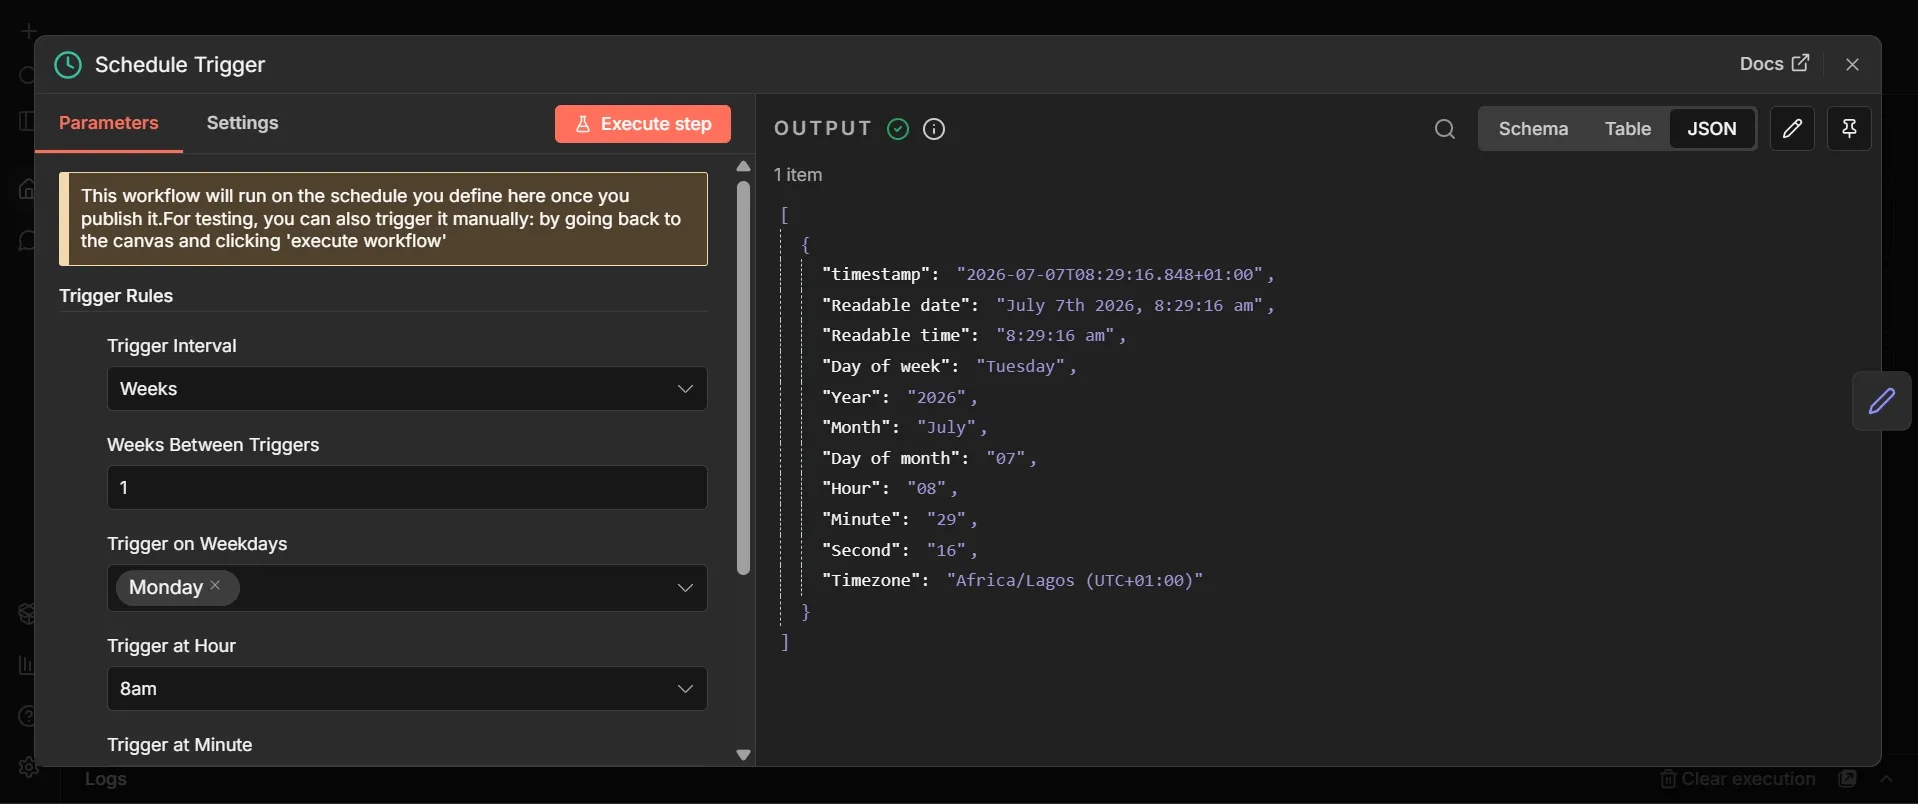Click the Execute step button
The height and width of the screenshot is (804, 1918).
pos(643,124)
